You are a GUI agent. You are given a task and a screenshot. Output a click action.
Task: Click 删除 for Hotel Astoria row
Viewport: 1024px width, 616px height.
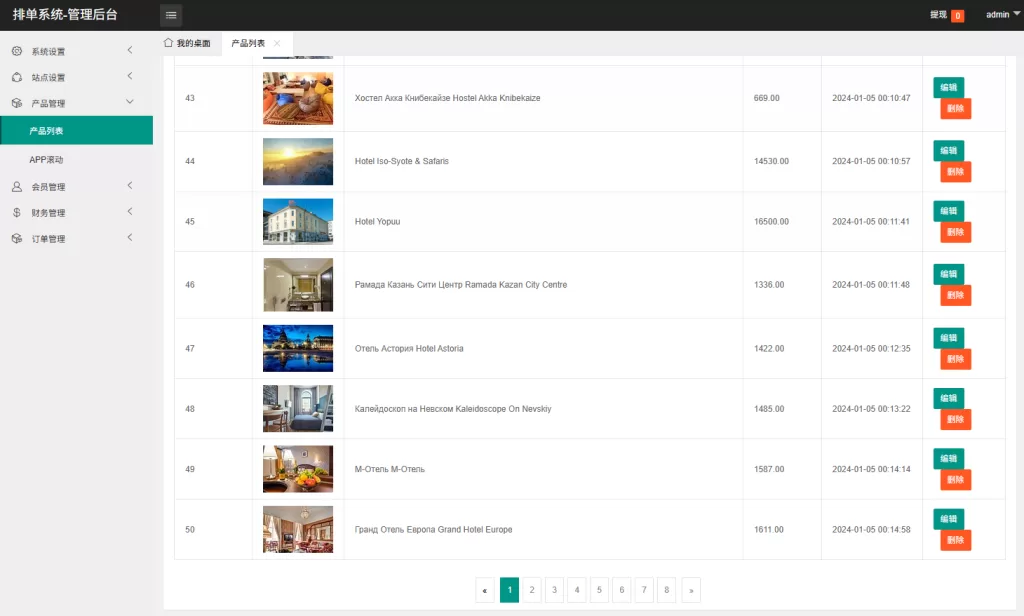(x=955, y=359)
